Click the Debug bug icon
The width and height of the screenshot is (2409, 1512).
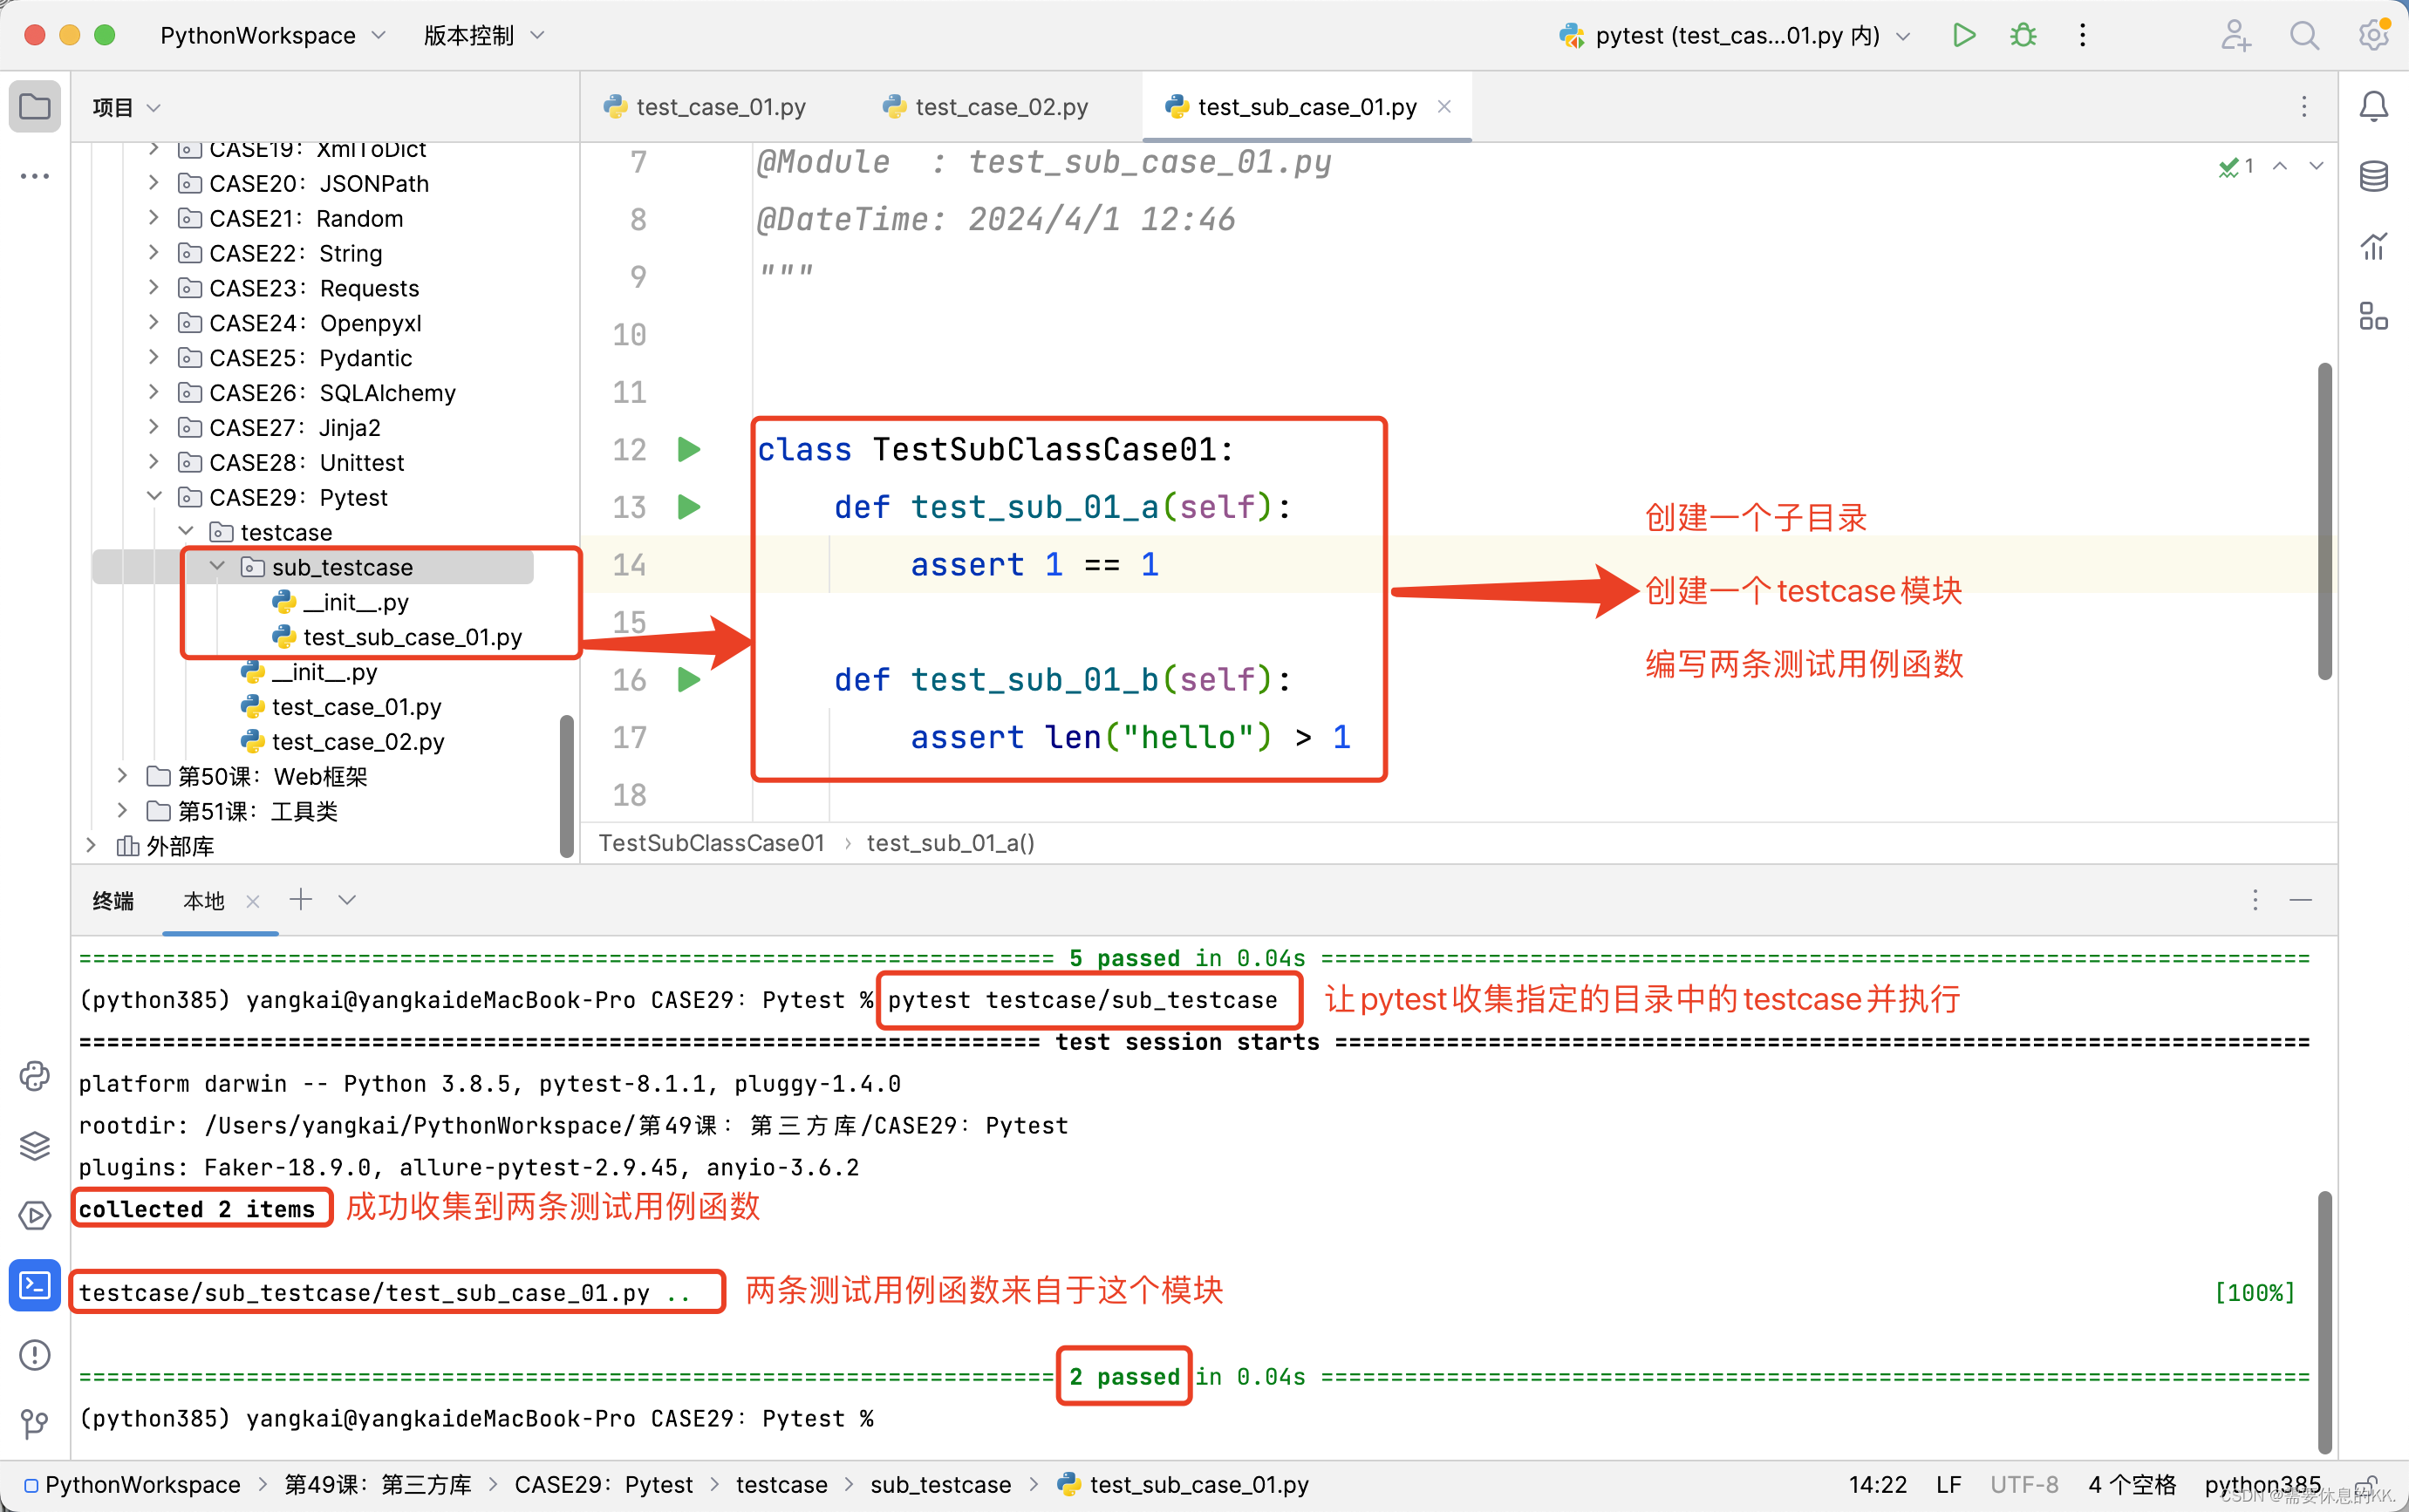pyautogui.click(x=2023, y=36)
